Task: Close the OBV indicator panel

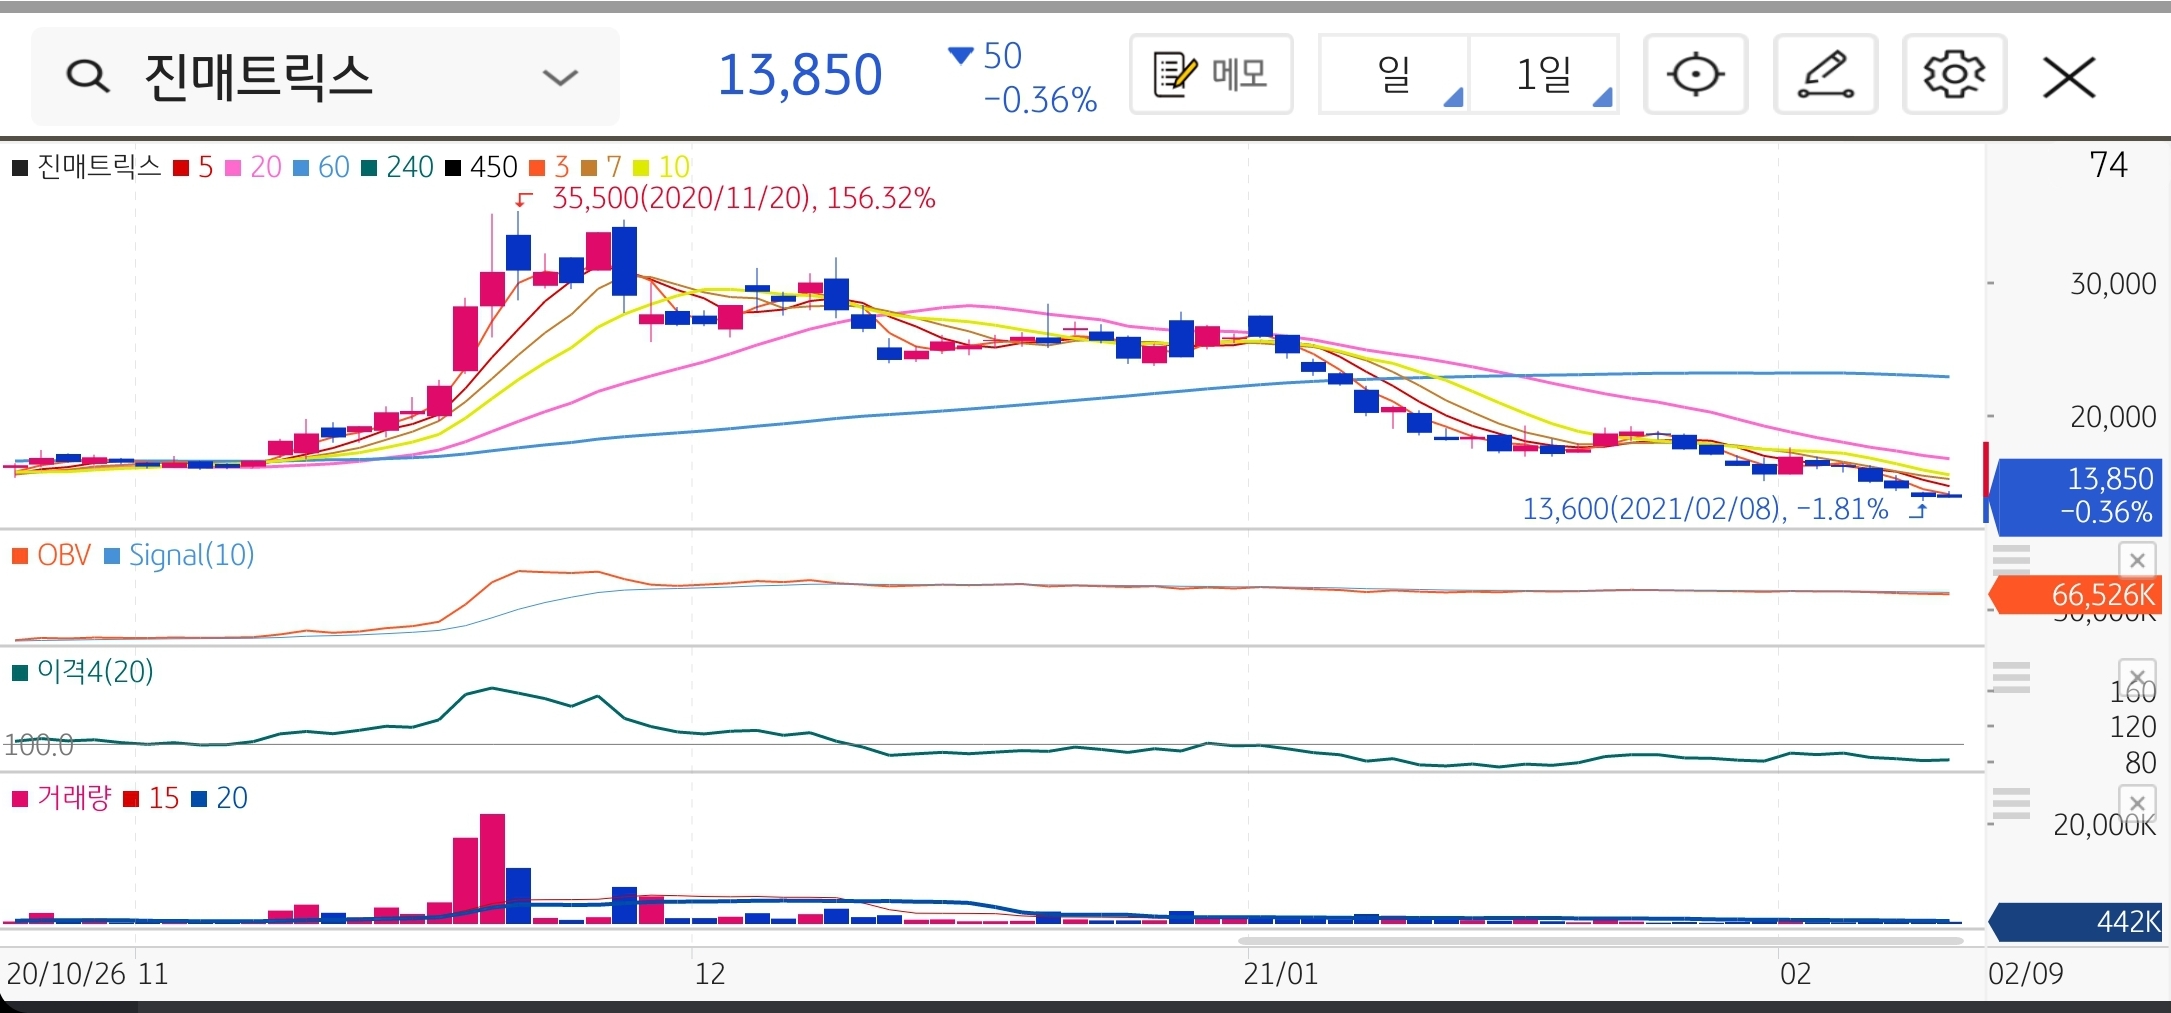Action: pyautogui.click(x=2137, y=560)
